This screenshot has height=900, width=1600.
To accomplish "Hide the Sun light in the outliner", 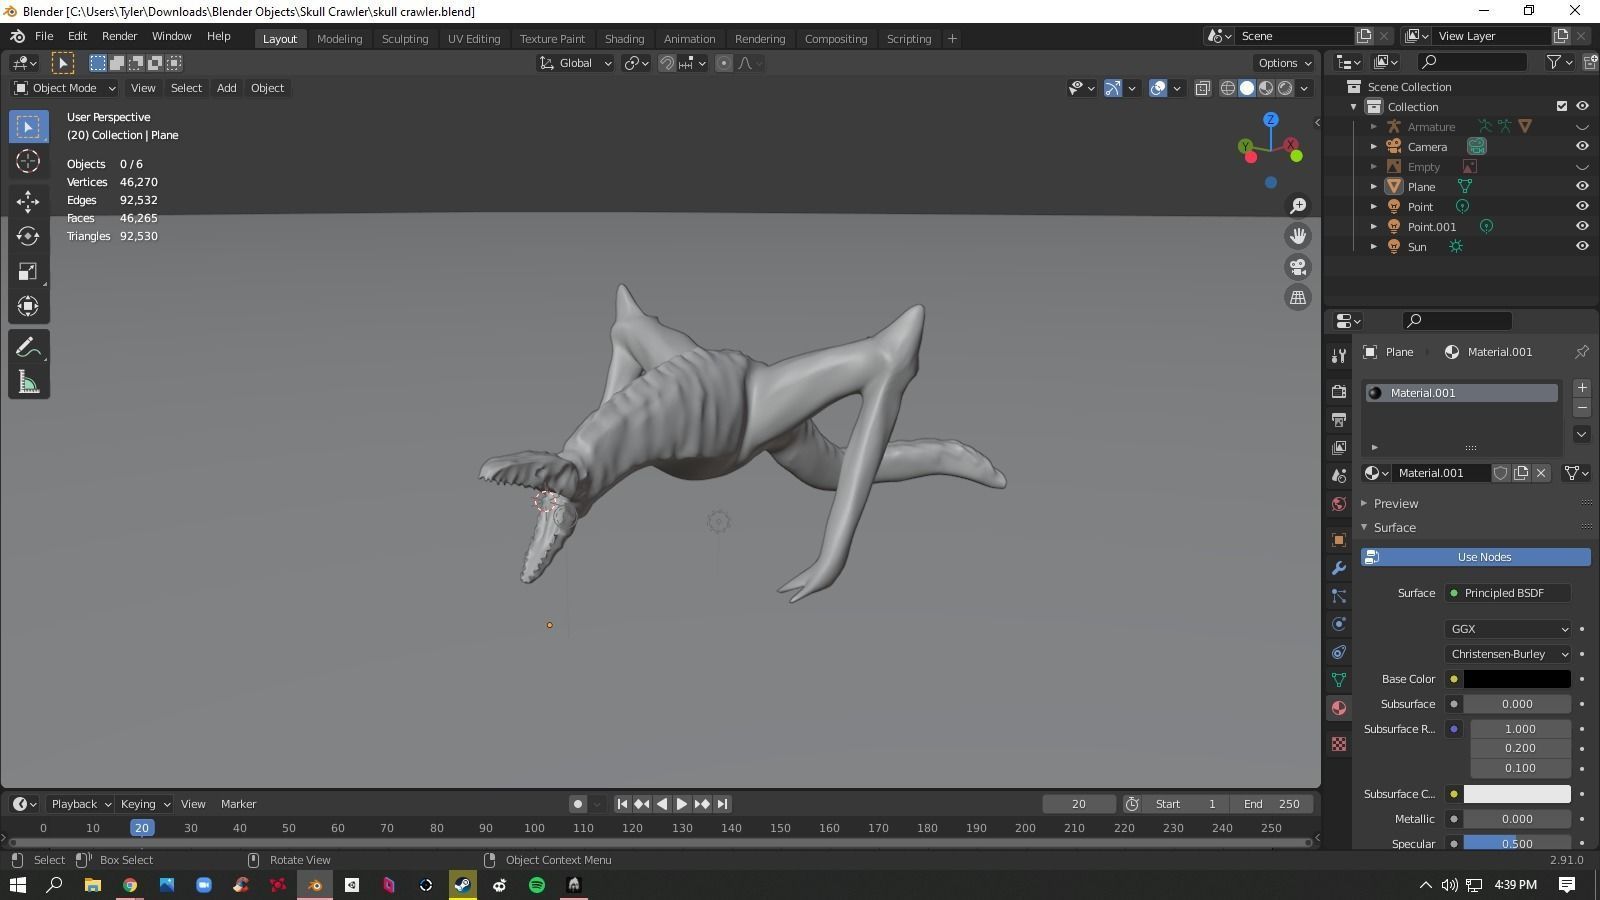I will (1582, 246).
